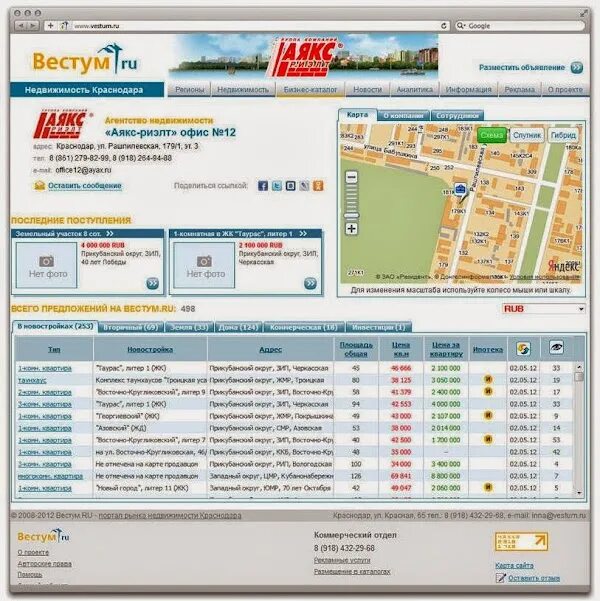
Task: Click the office marker on the map
Action: [x=460, y=190]
